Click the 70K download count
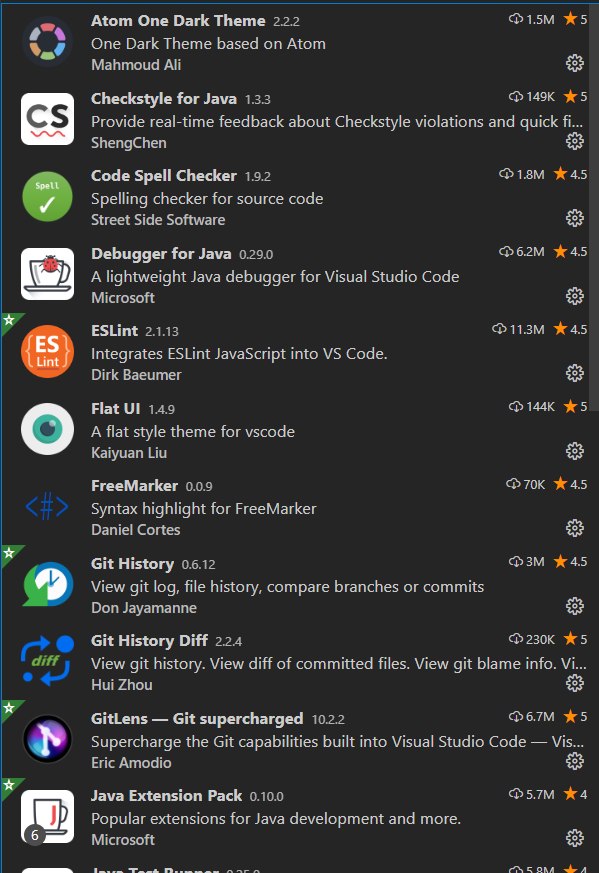This screenshot has width=599, height=873. [534, 484]
